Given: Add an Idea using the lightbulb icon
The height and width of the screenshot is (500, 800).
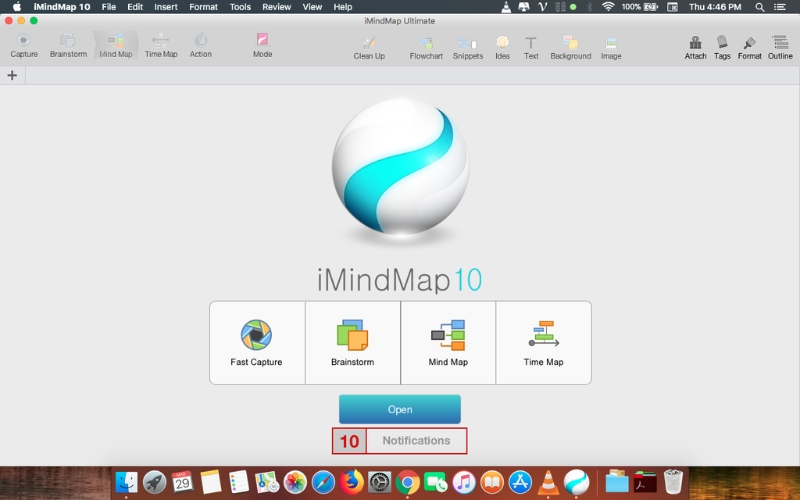Looking at the screenshot, I should coord(502,48).
